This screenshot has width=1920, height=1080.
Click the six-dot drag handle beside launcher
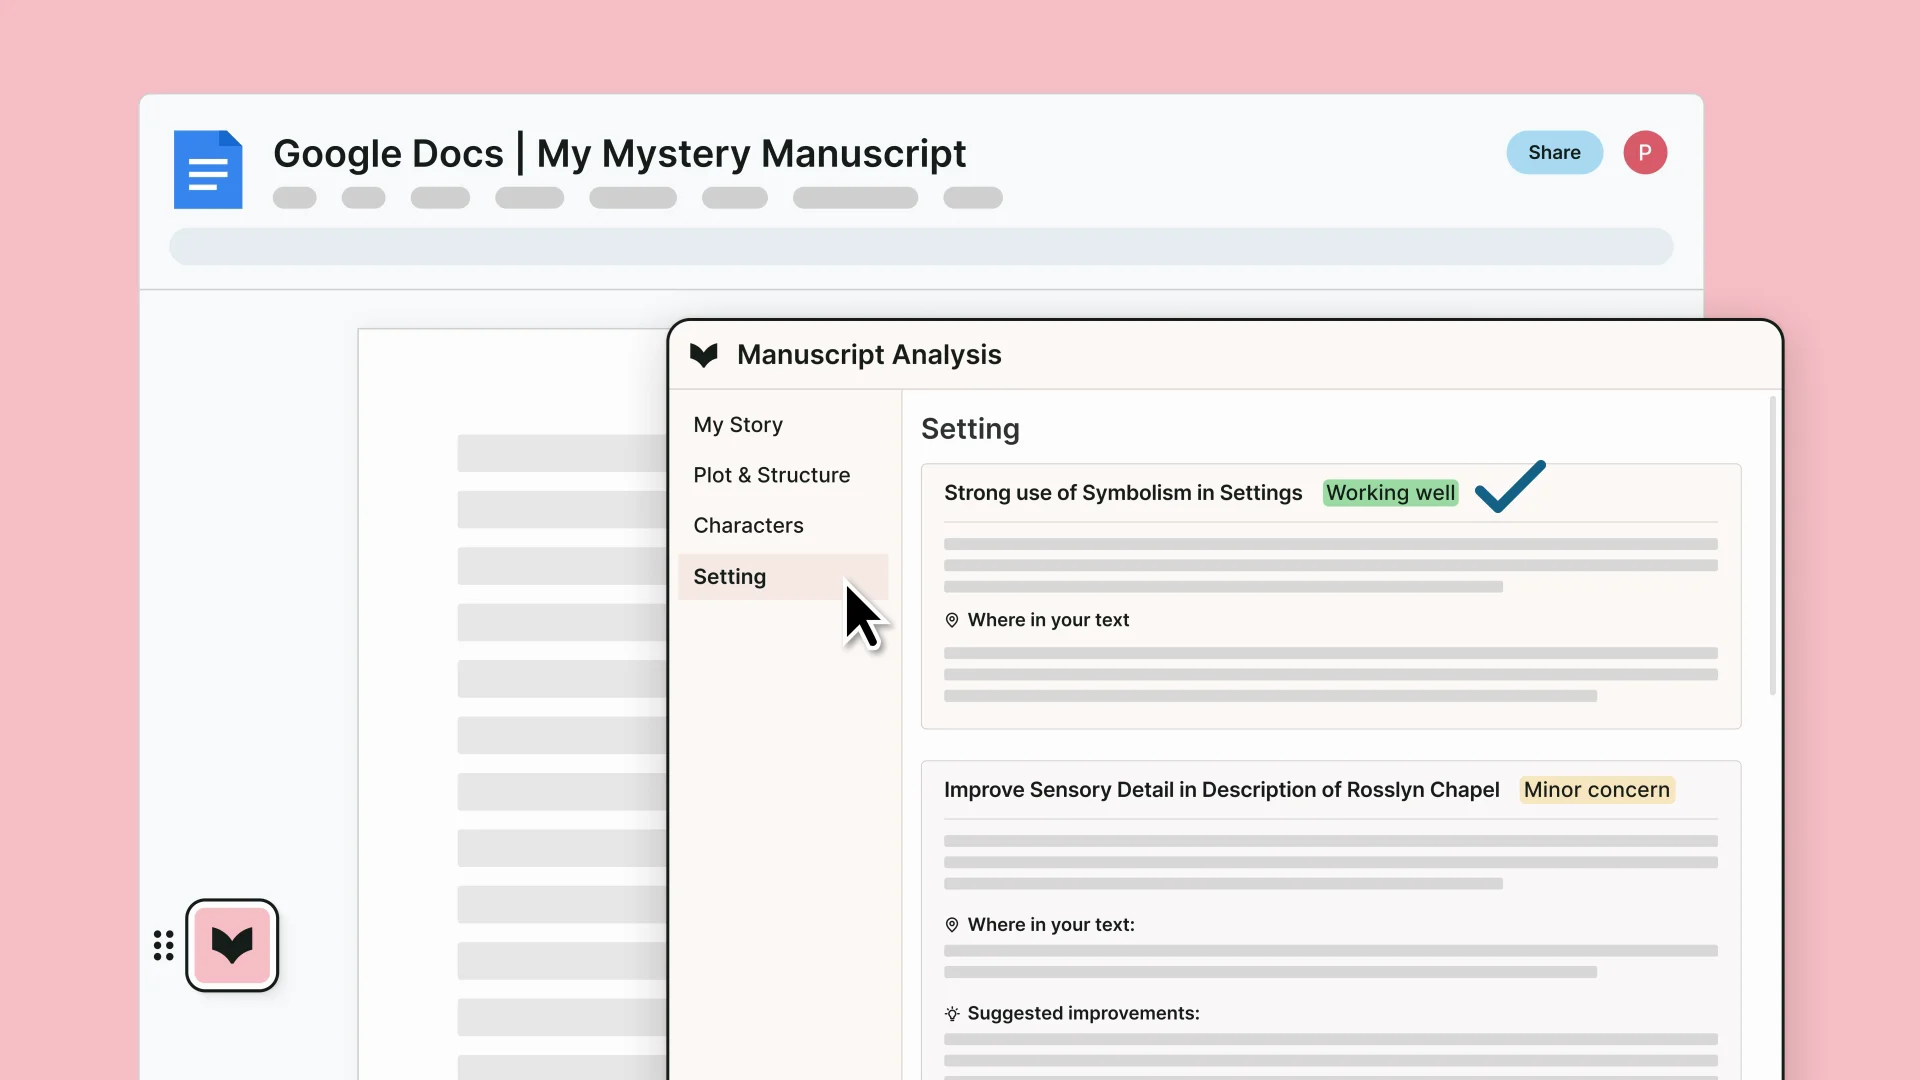(x=164, y=945)
